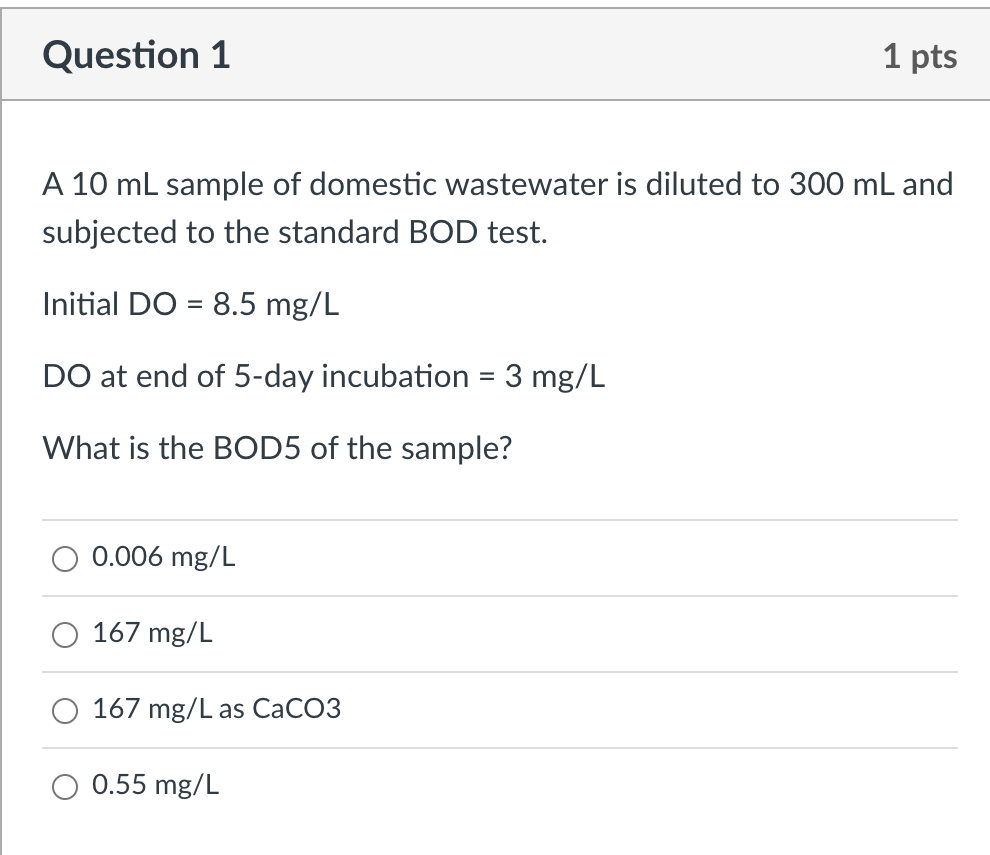Image resolution: width=990 pixels, height=855 pixels.
Task: Click 'subjected to the standard BOD test' line
Action: click(295, 232)
